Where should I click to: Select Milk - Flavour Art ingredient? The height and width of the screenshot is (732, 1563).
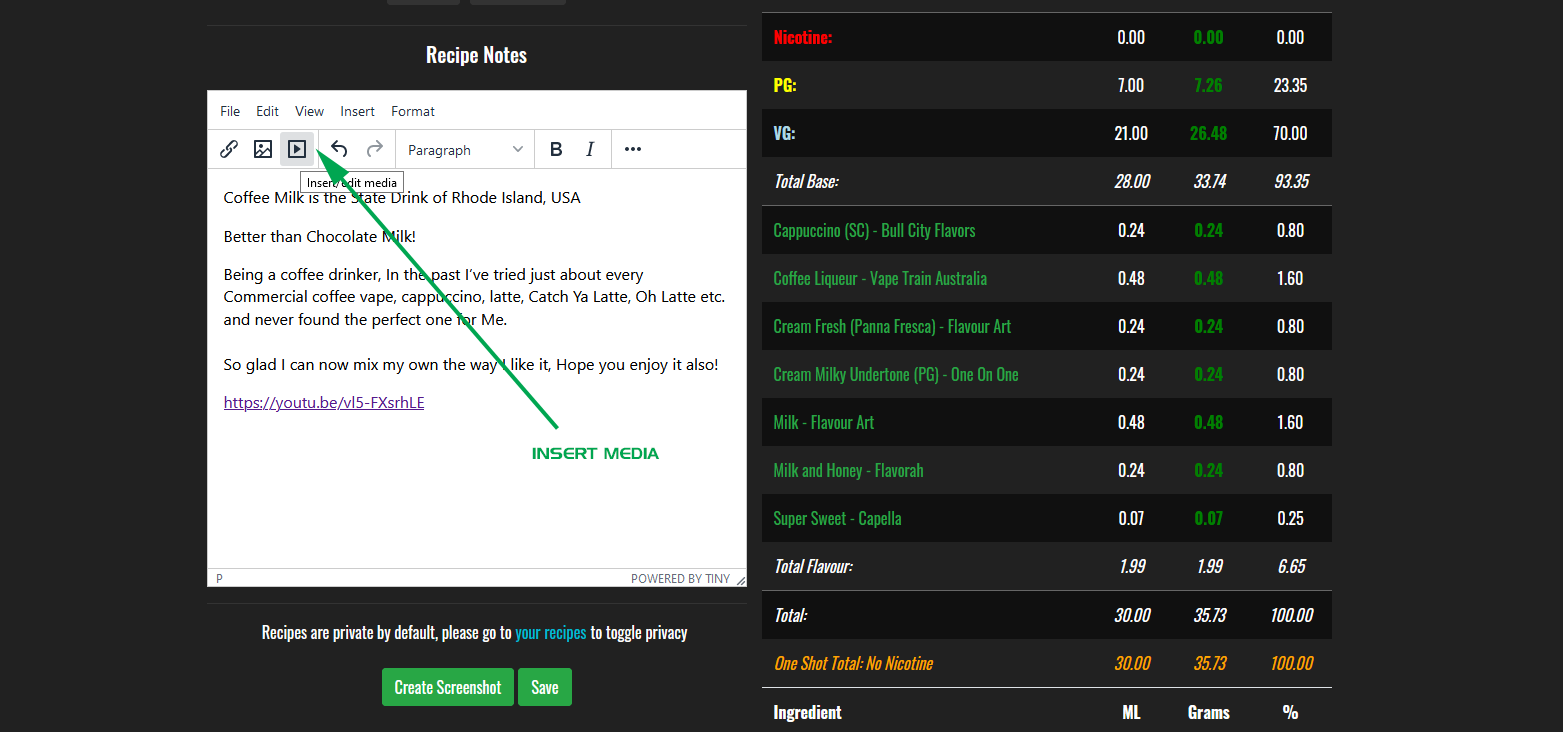tap(824, 422)
